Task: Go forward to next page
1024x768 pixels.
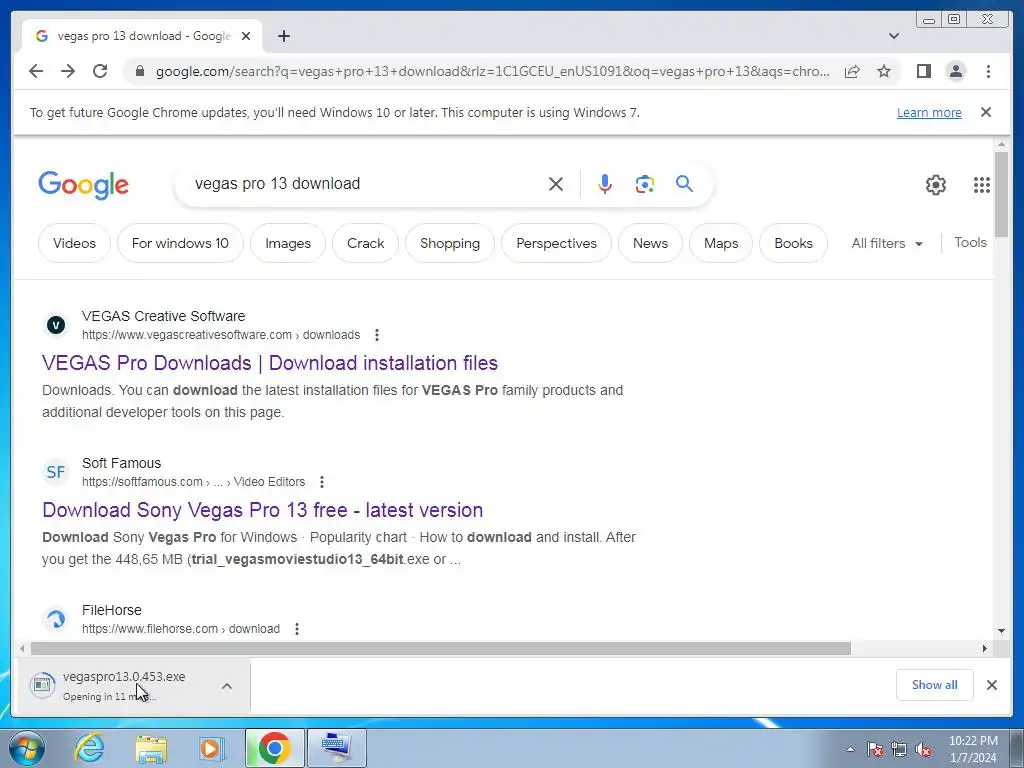Action: pyautogui.click(x=68, y=71)
